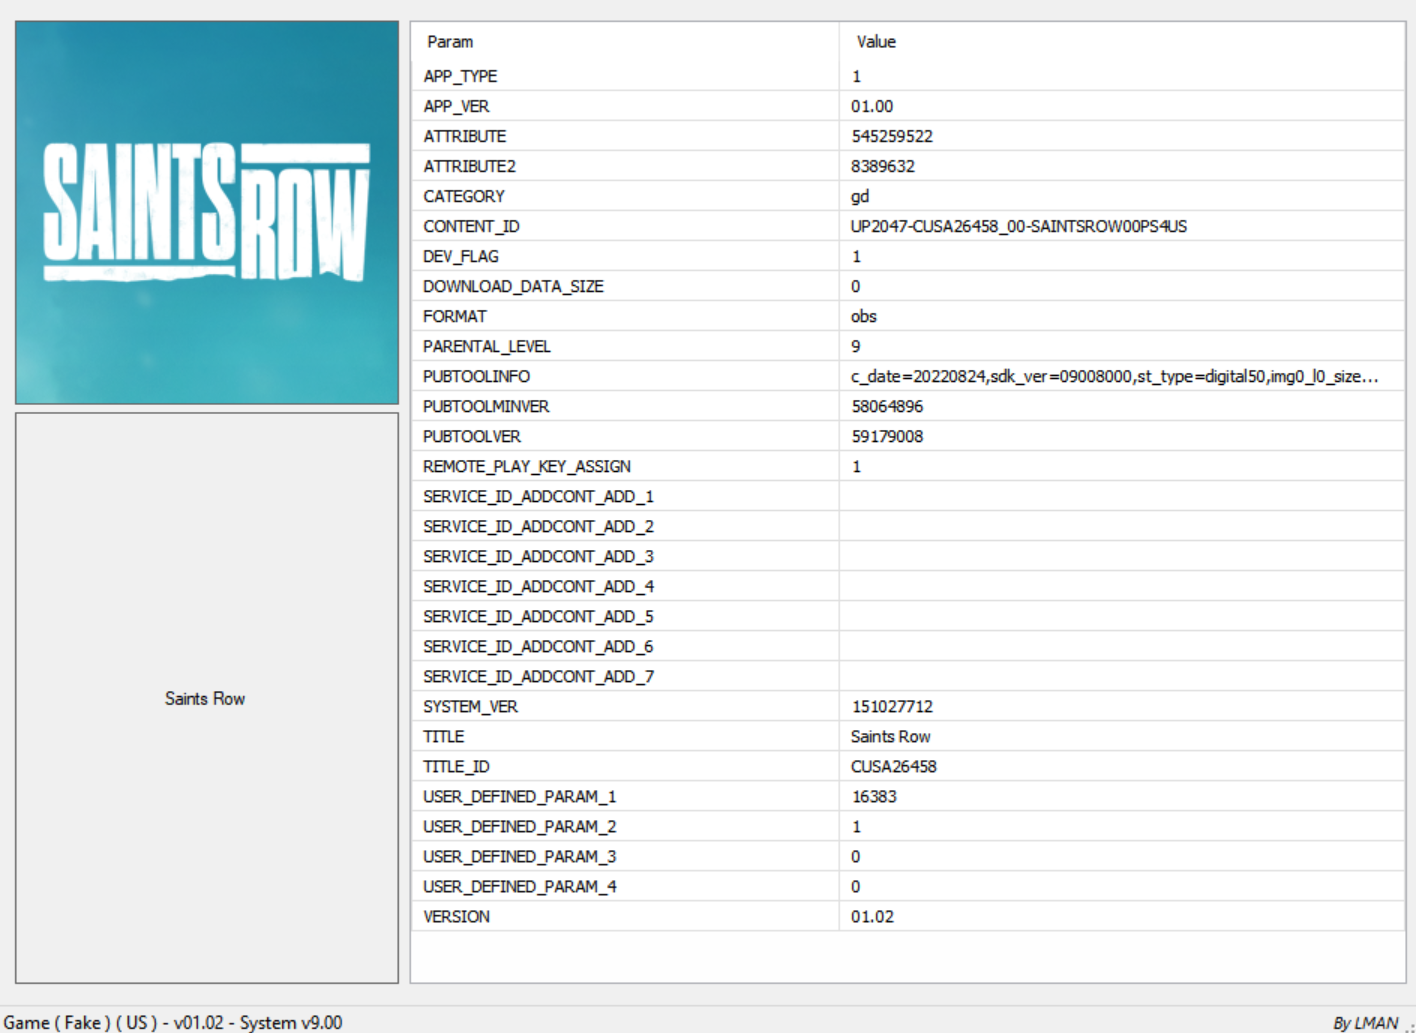1416x1033 pixels.
Task: Select the PUBTOOLVER parameter cell
Action: pyautogui.click(x=625, y=436)
